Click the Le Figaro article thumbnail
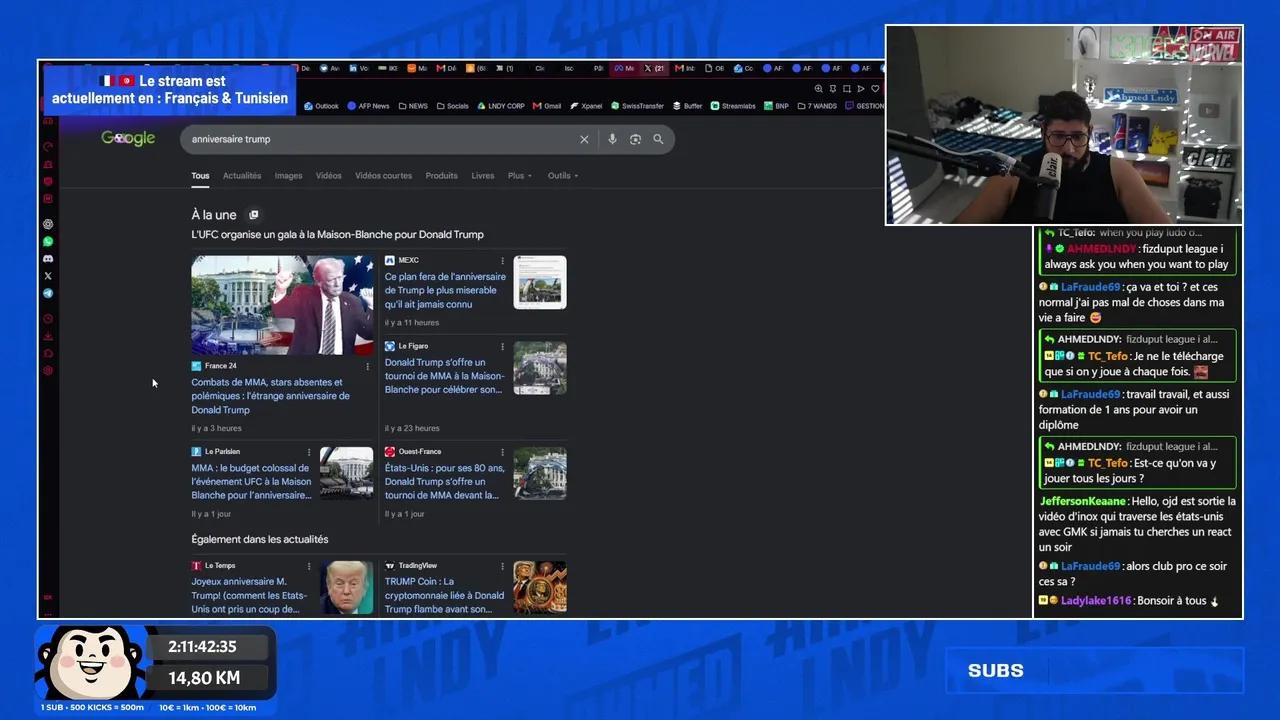This screenshot has width=1280, height=720. (x=540, y=368)
